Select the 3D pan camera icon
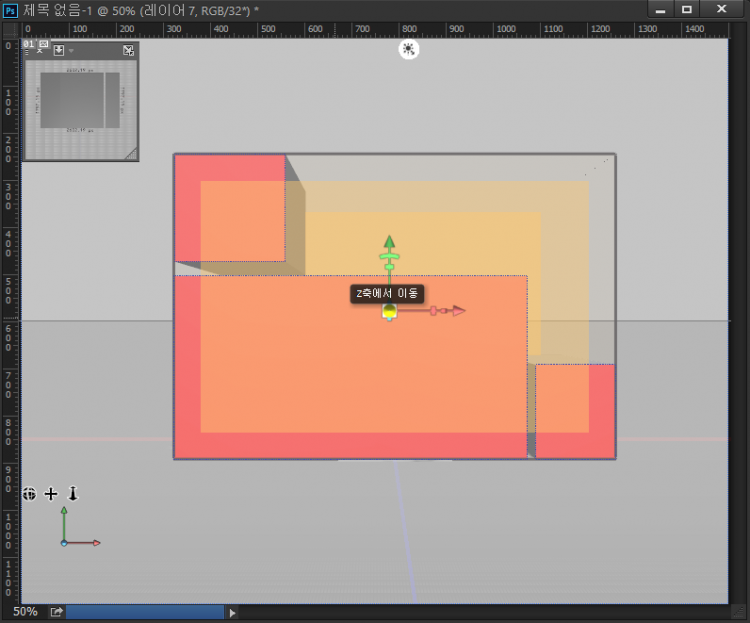 51,494
